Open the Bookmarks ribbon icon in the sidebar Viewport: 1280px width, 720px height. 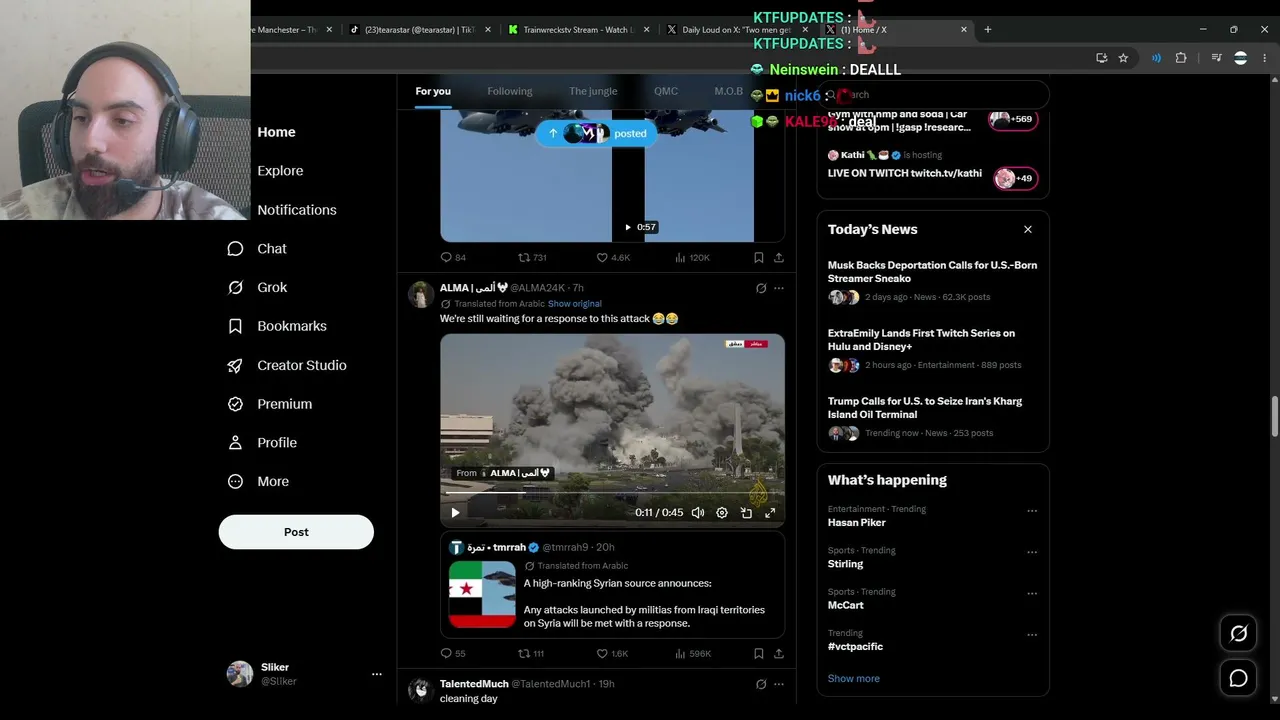pyautogui.click(x=235, y=326)
